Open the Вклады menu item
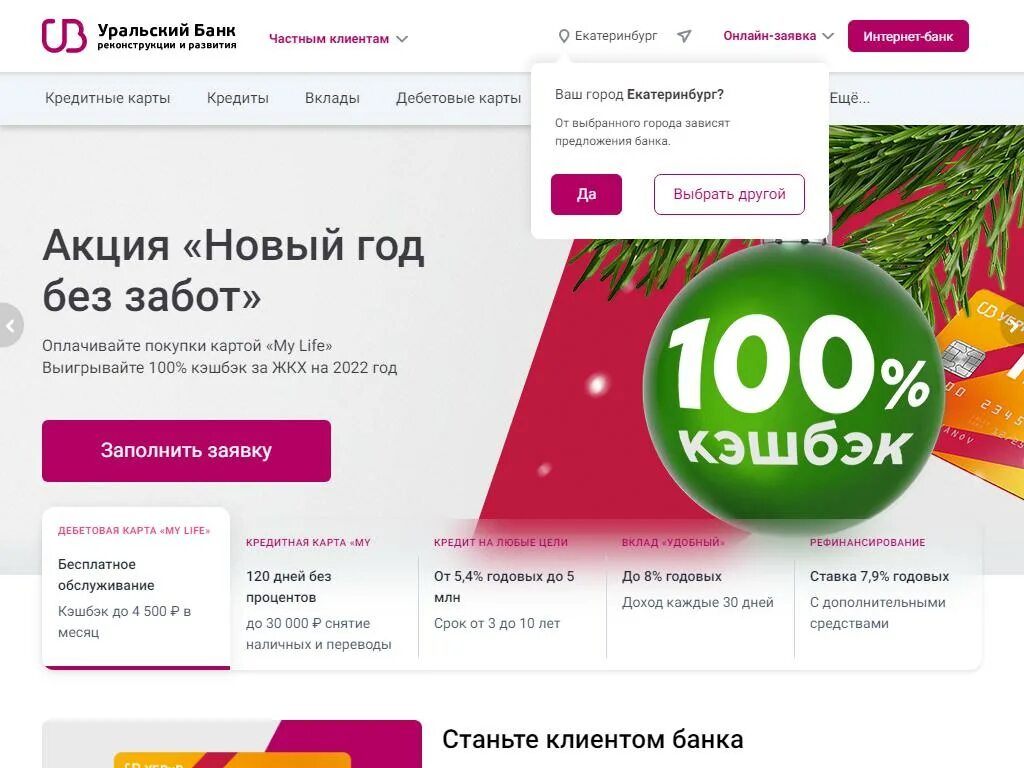 pyautogui.click(x=332, y=98)
